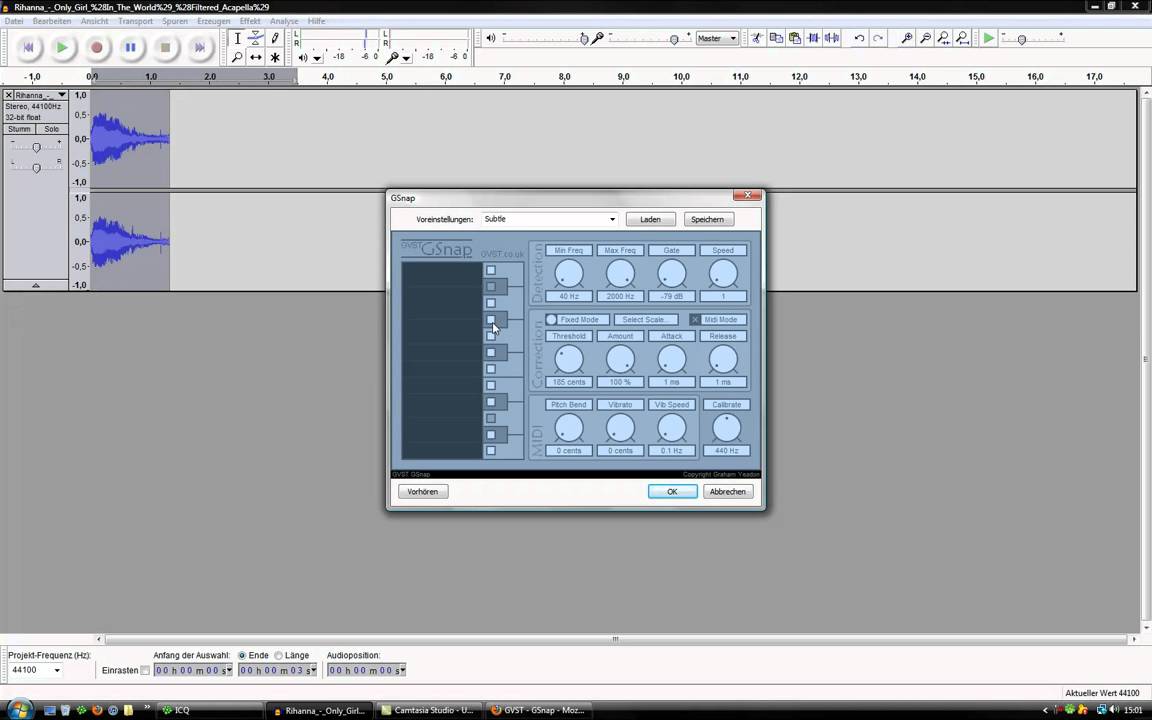Click the Speichern button
This screenshot has height=720, width=1152.
point(708,219)
